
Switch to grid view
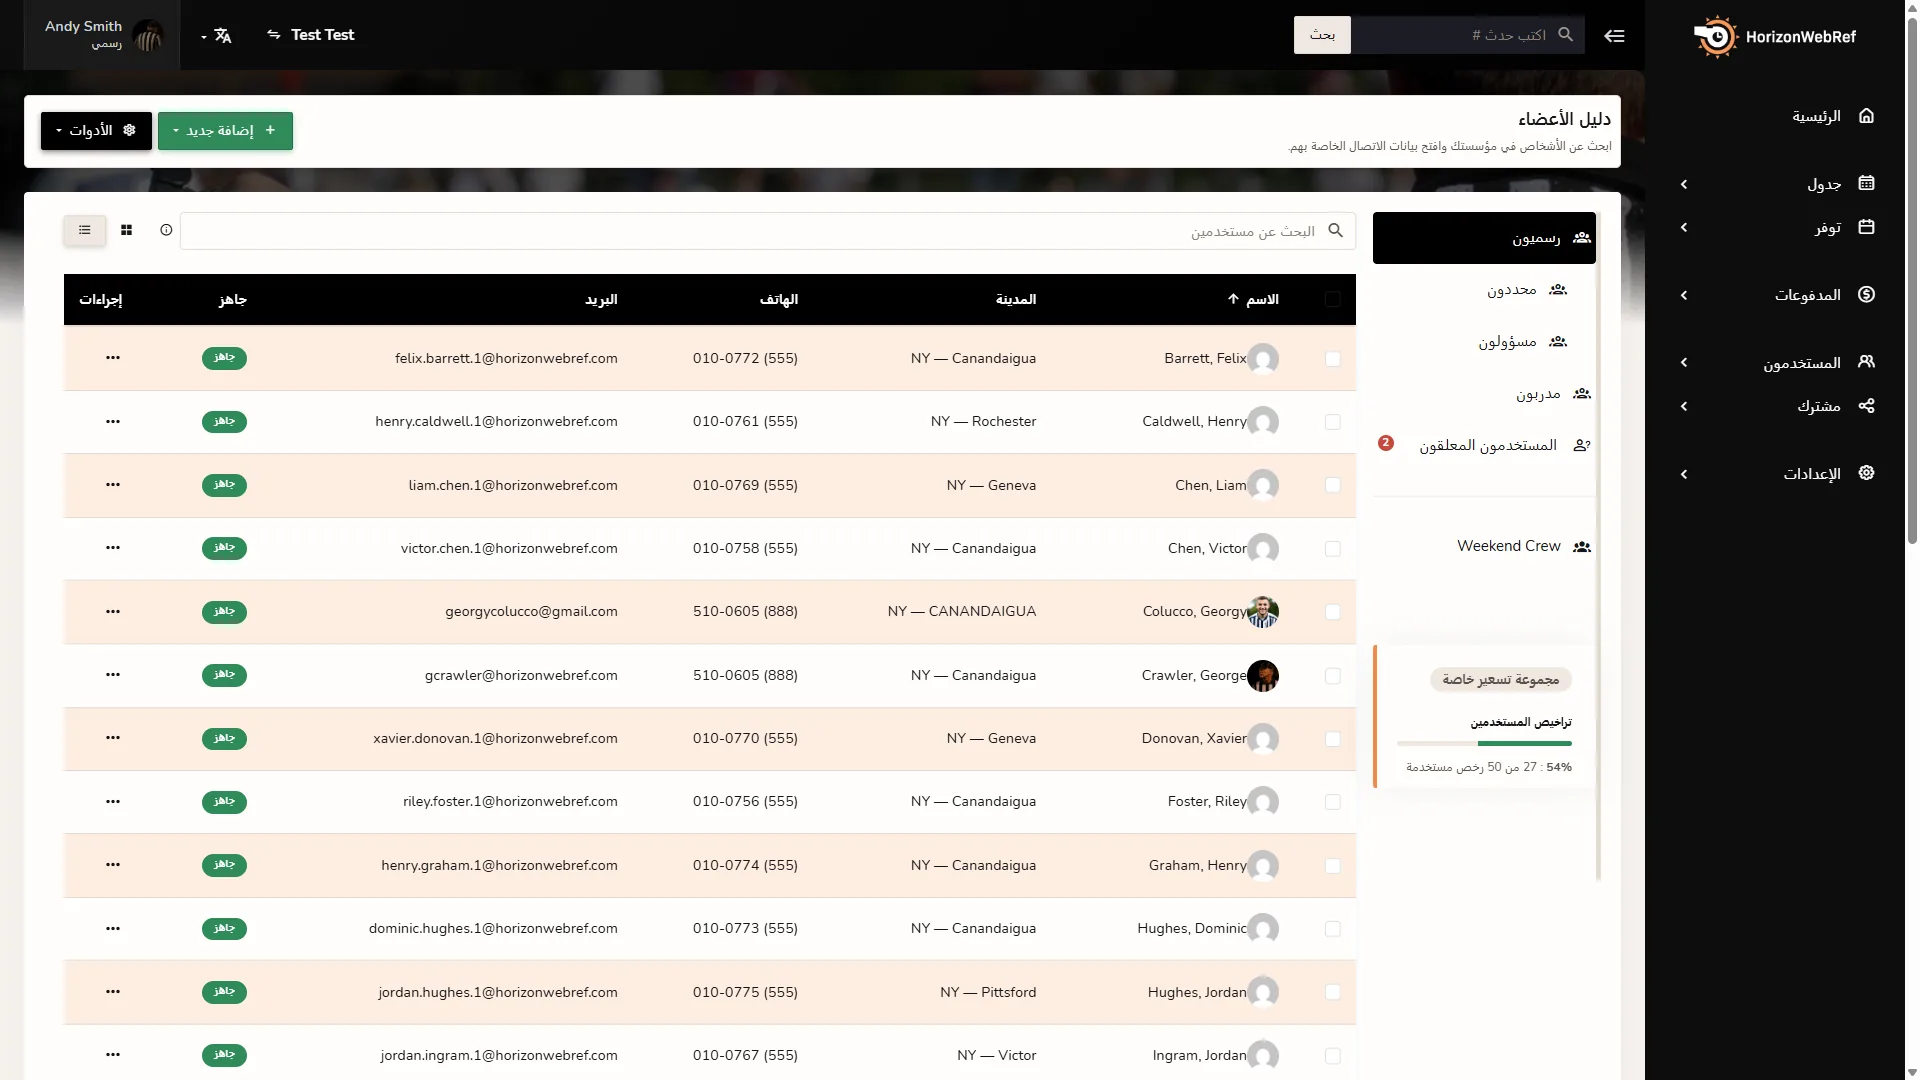[x=126, y=230]
